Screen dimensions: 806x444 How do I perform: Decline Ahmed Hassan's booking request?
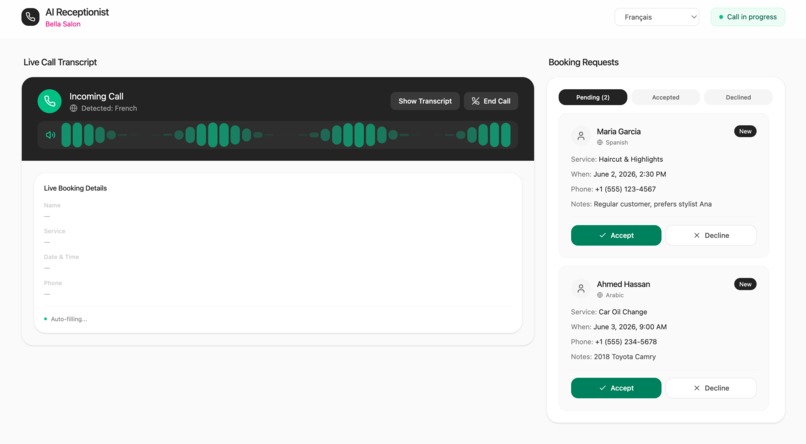point(711,388)
